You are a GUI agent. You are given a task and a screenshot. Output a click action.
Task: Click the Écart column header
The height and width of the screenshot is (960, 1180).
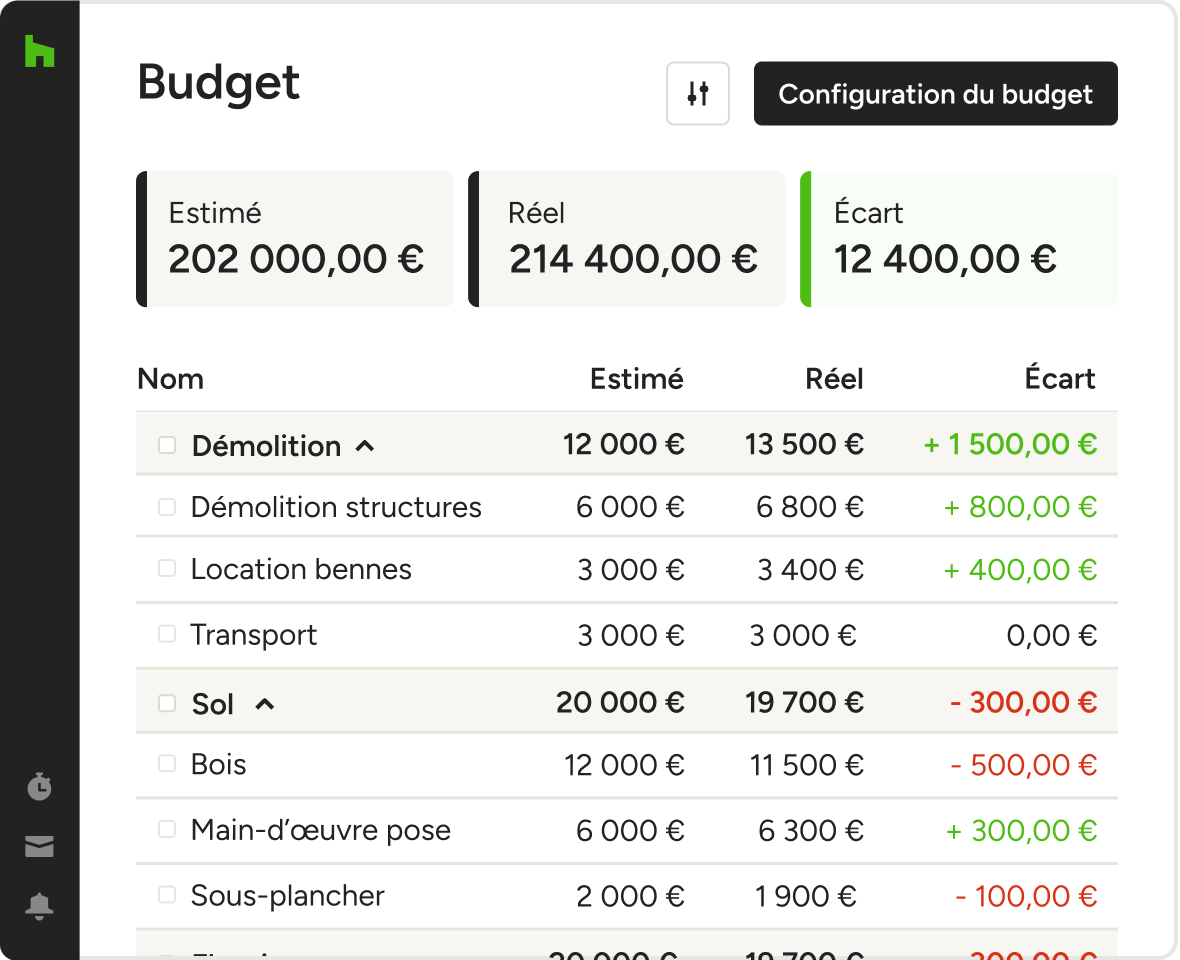pyautogui.click(x=1059, y=379)
